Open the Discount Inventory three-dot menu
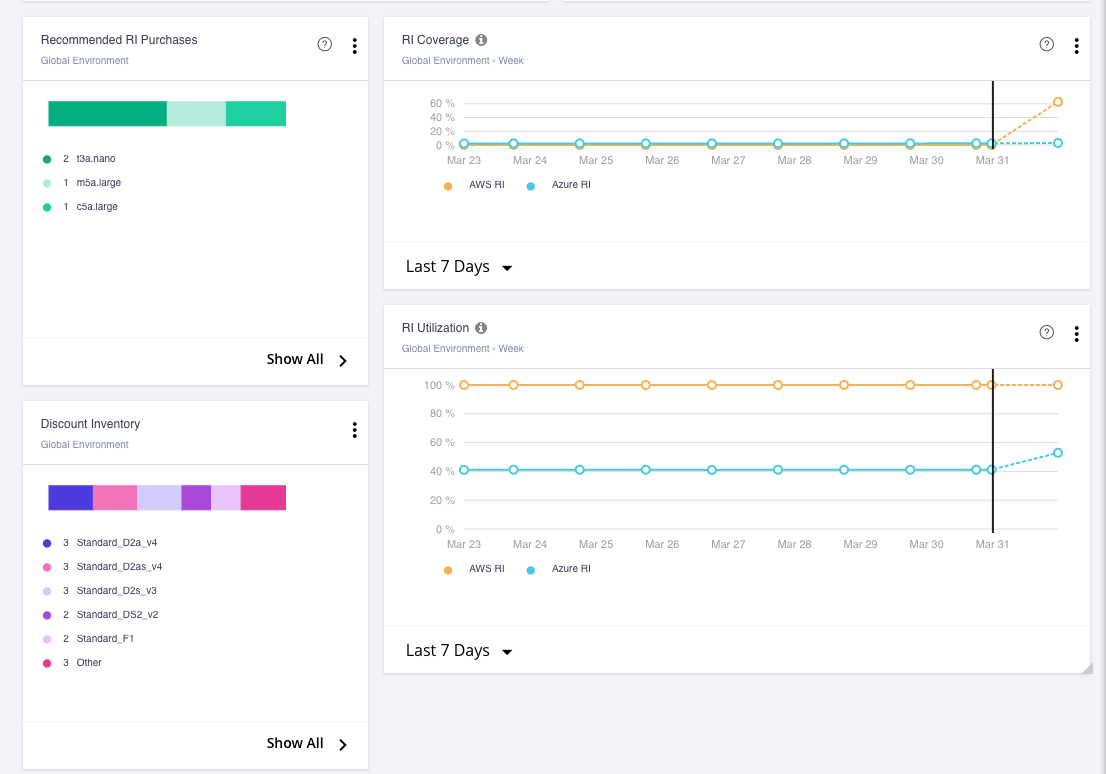The image size is (1106, 774). pyautogui.click(x=354, y=430)
